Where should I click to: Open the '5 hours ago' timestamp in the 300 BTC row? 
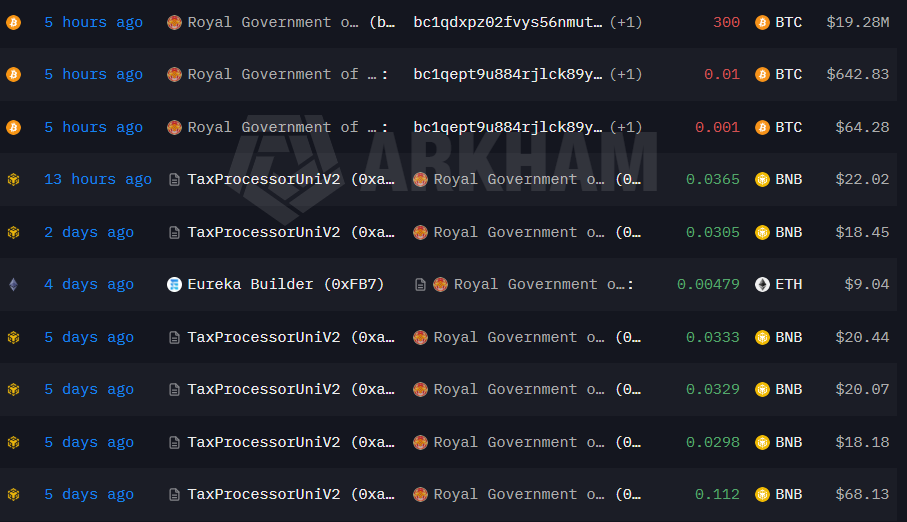[94, 23]
